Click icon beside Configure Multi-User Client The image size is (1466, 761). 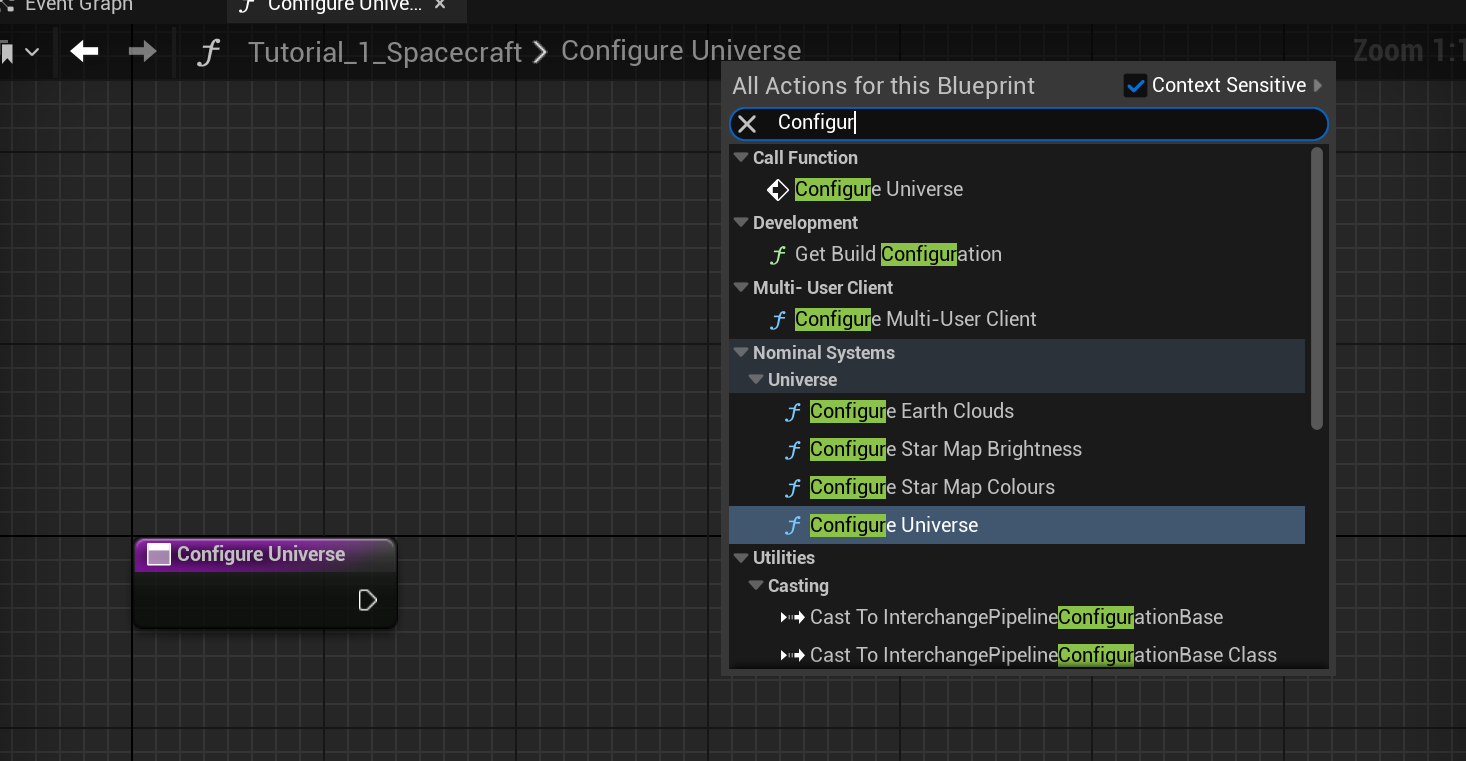(778, 320)
